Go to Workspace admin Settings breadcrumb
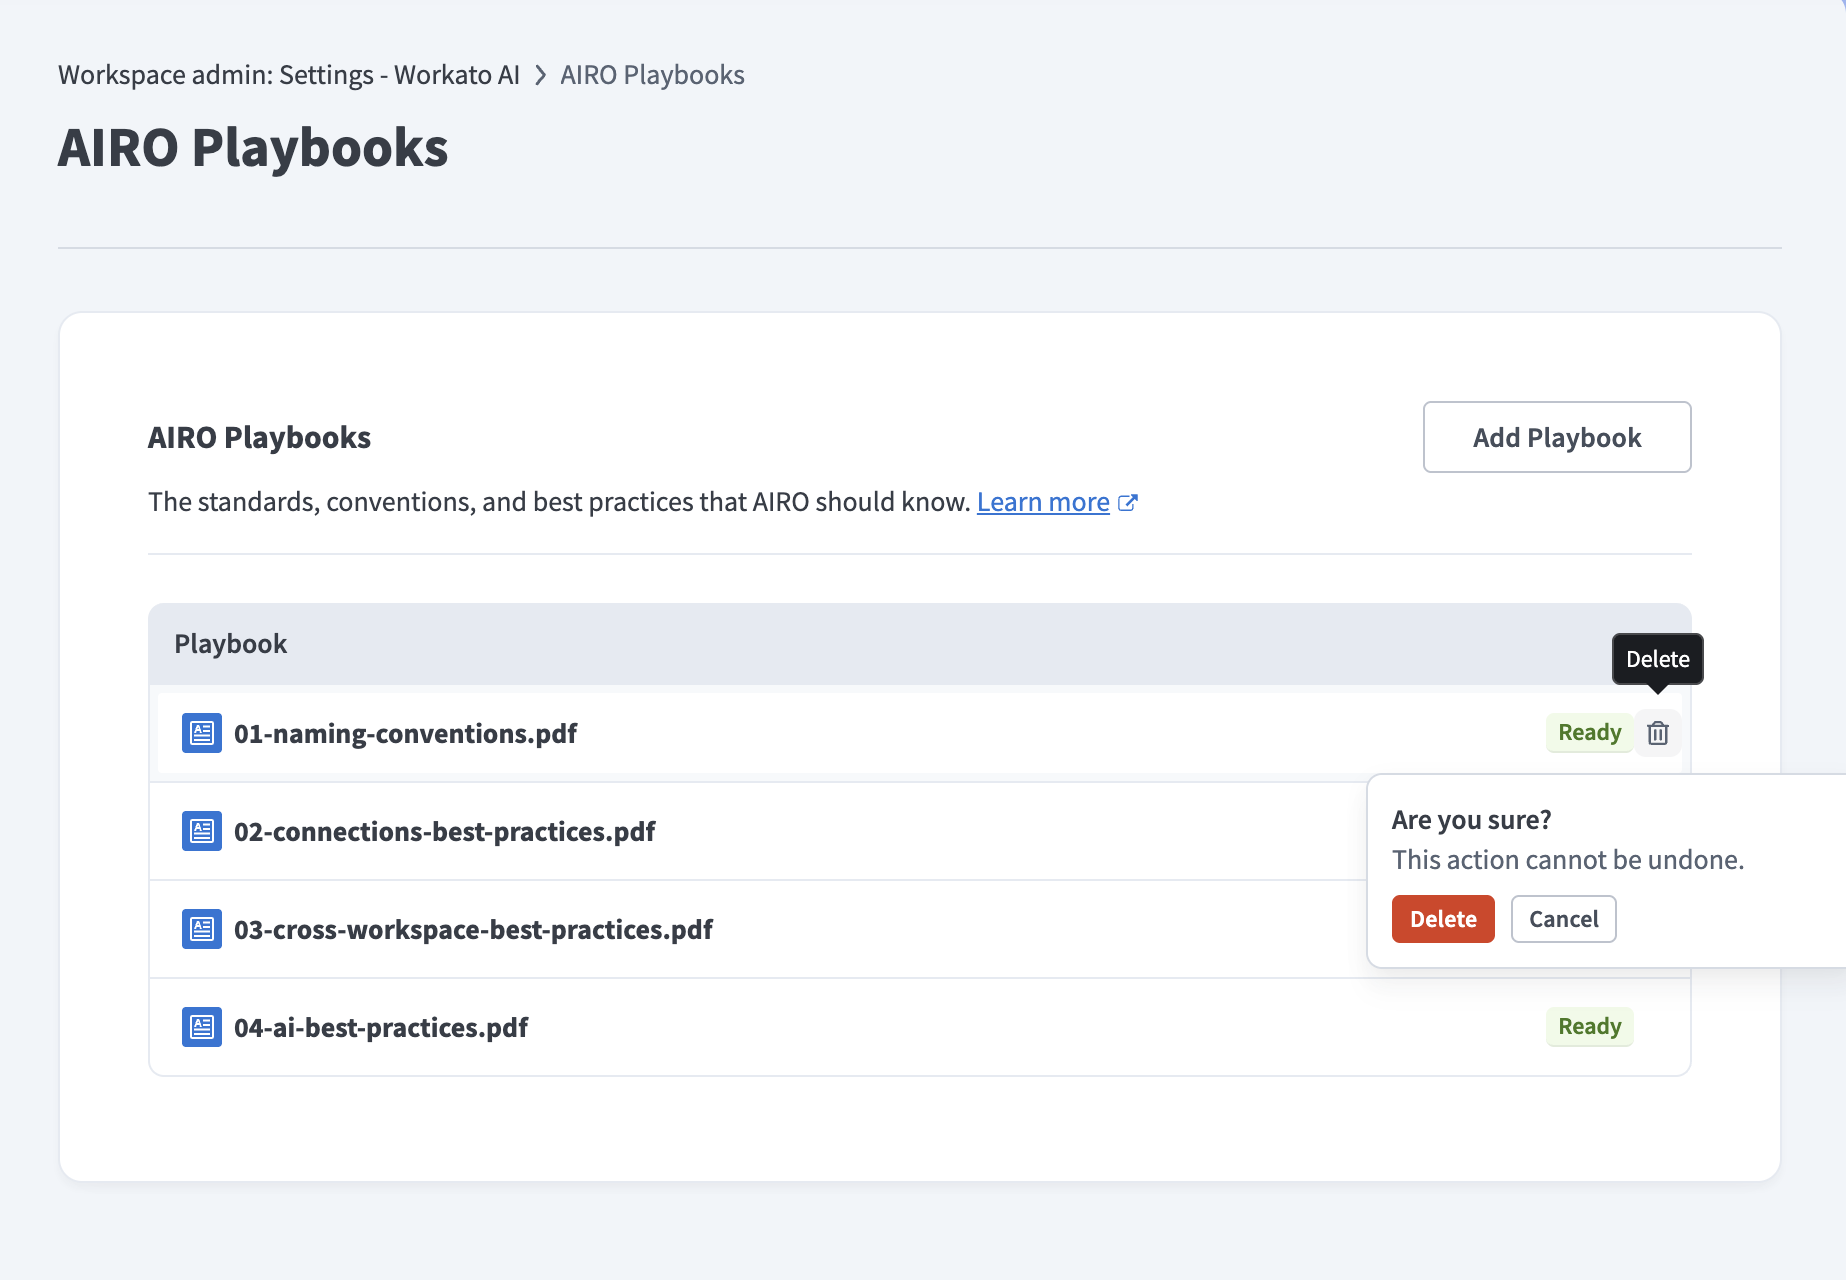This screenshot has height=1280, width=1846. (x=289, y=75)
